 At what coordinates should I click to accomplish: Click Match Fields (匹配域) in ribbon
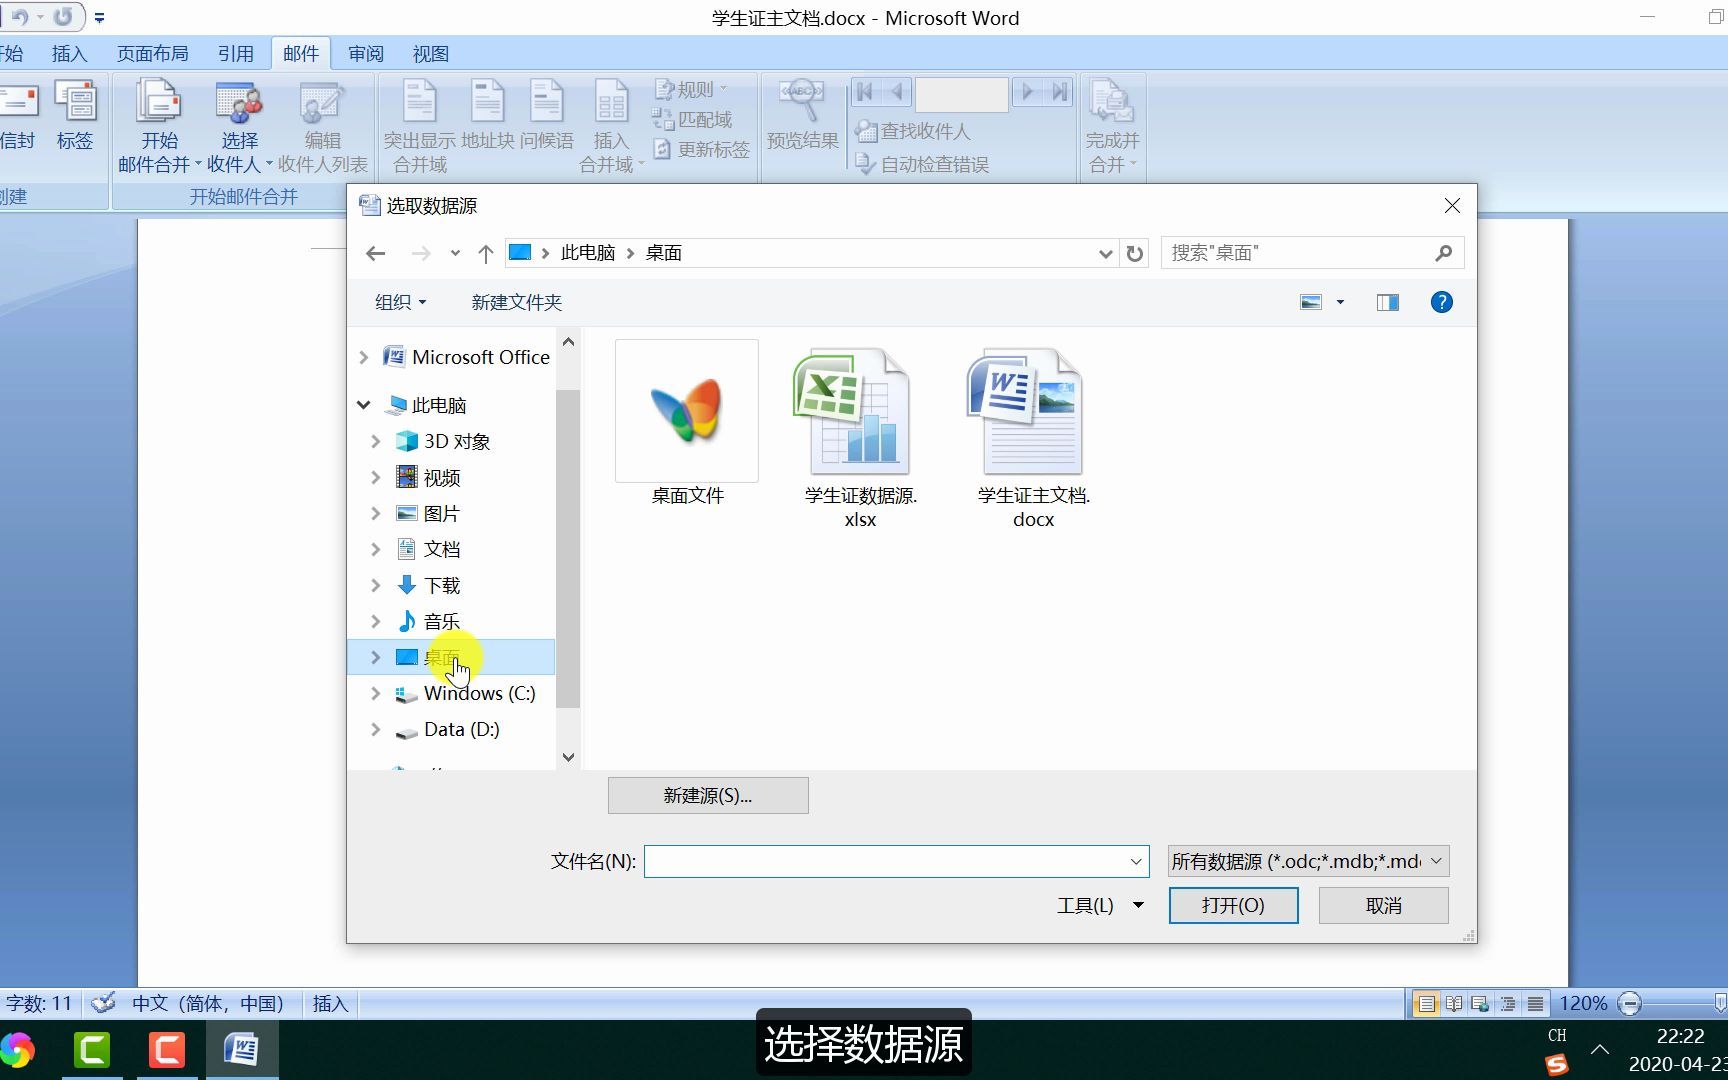[x=692, y=119]
